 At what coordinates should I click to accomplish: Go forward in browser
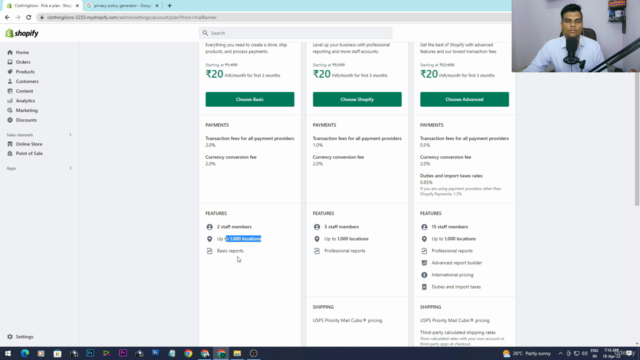tap(18, 17)
